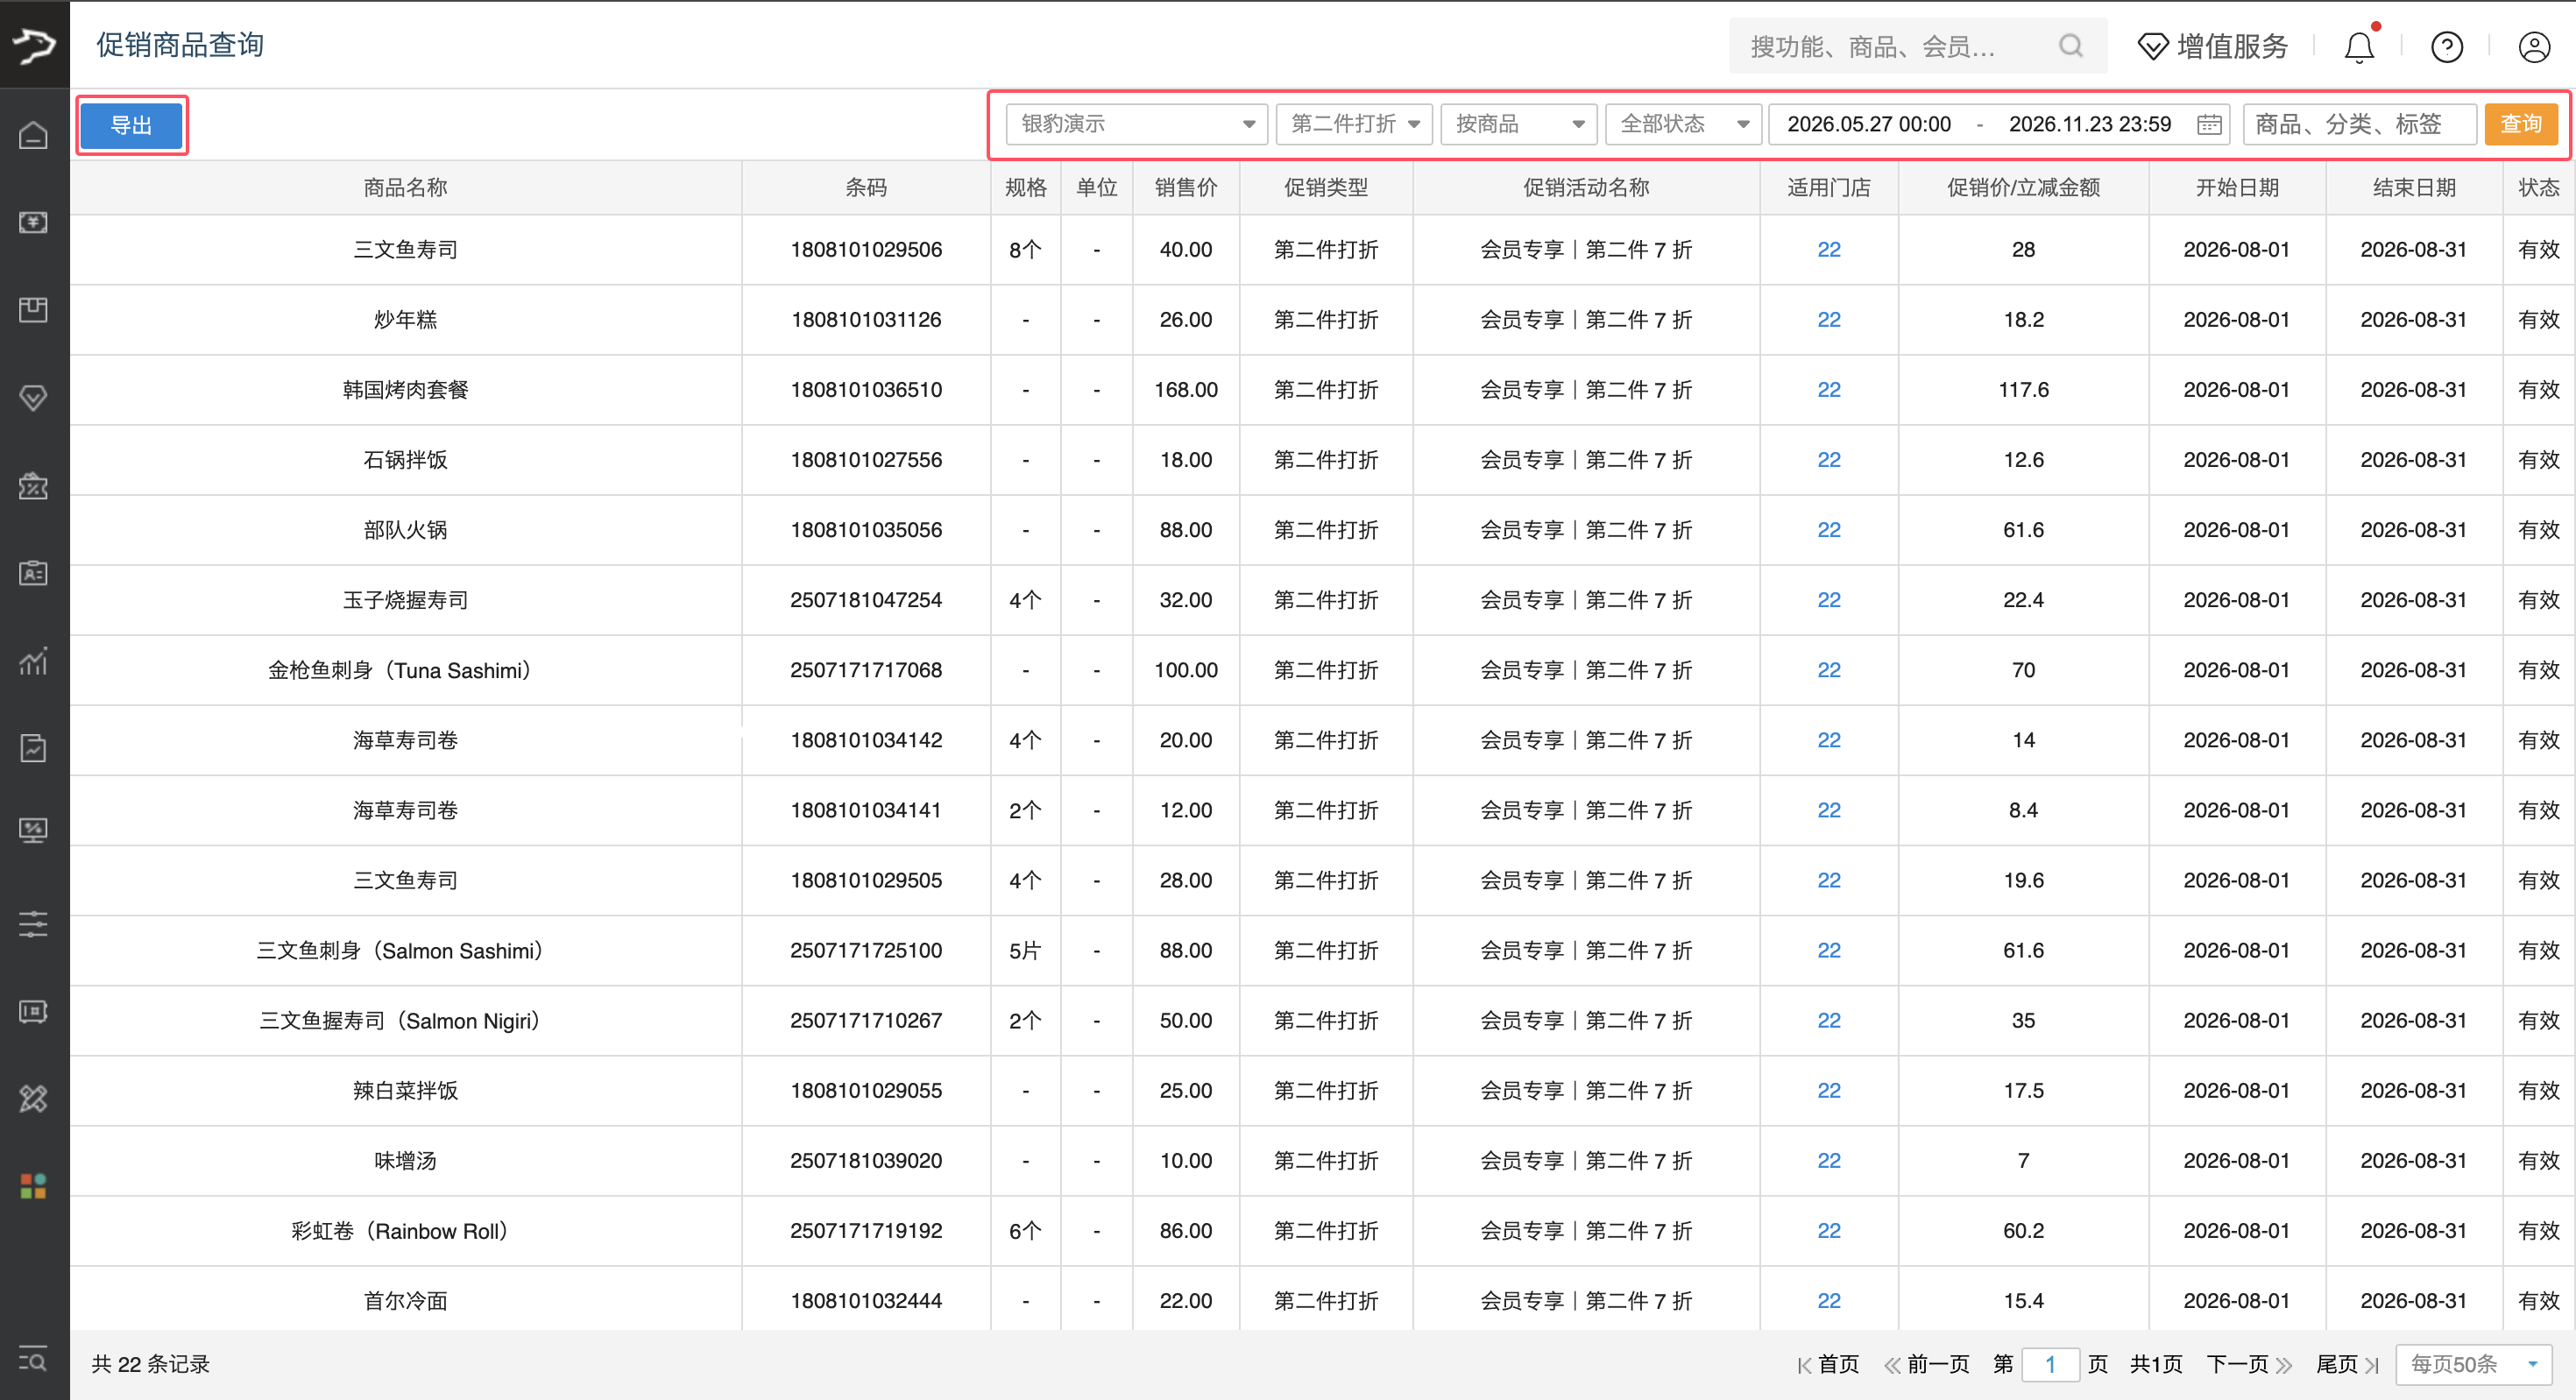Click the magnifier icon in top search box

[2071, 46]
